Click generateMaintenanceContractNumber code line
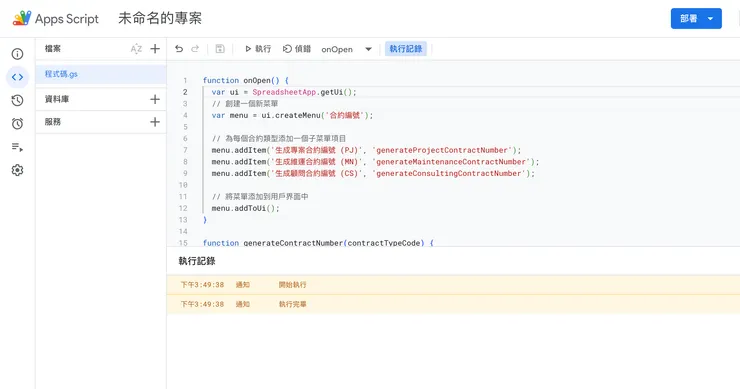The height and width of the screenshot is (389, 740). [x=375, y=161]
